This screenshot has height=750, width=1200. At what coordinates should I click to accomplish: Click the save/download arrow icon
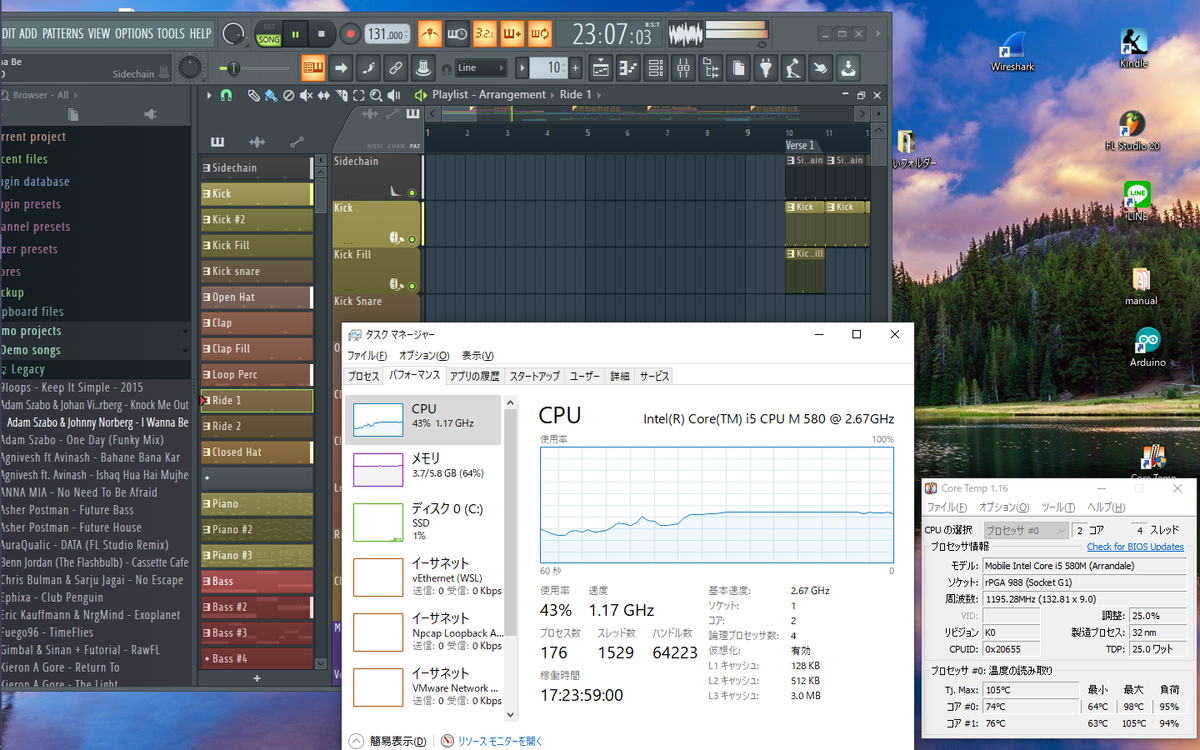click(x=847, y=68)
